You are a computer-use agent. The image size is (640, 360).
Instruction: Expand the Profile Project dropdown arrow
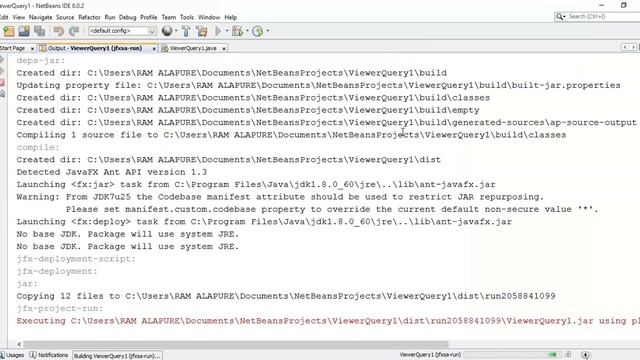[268, 31]
